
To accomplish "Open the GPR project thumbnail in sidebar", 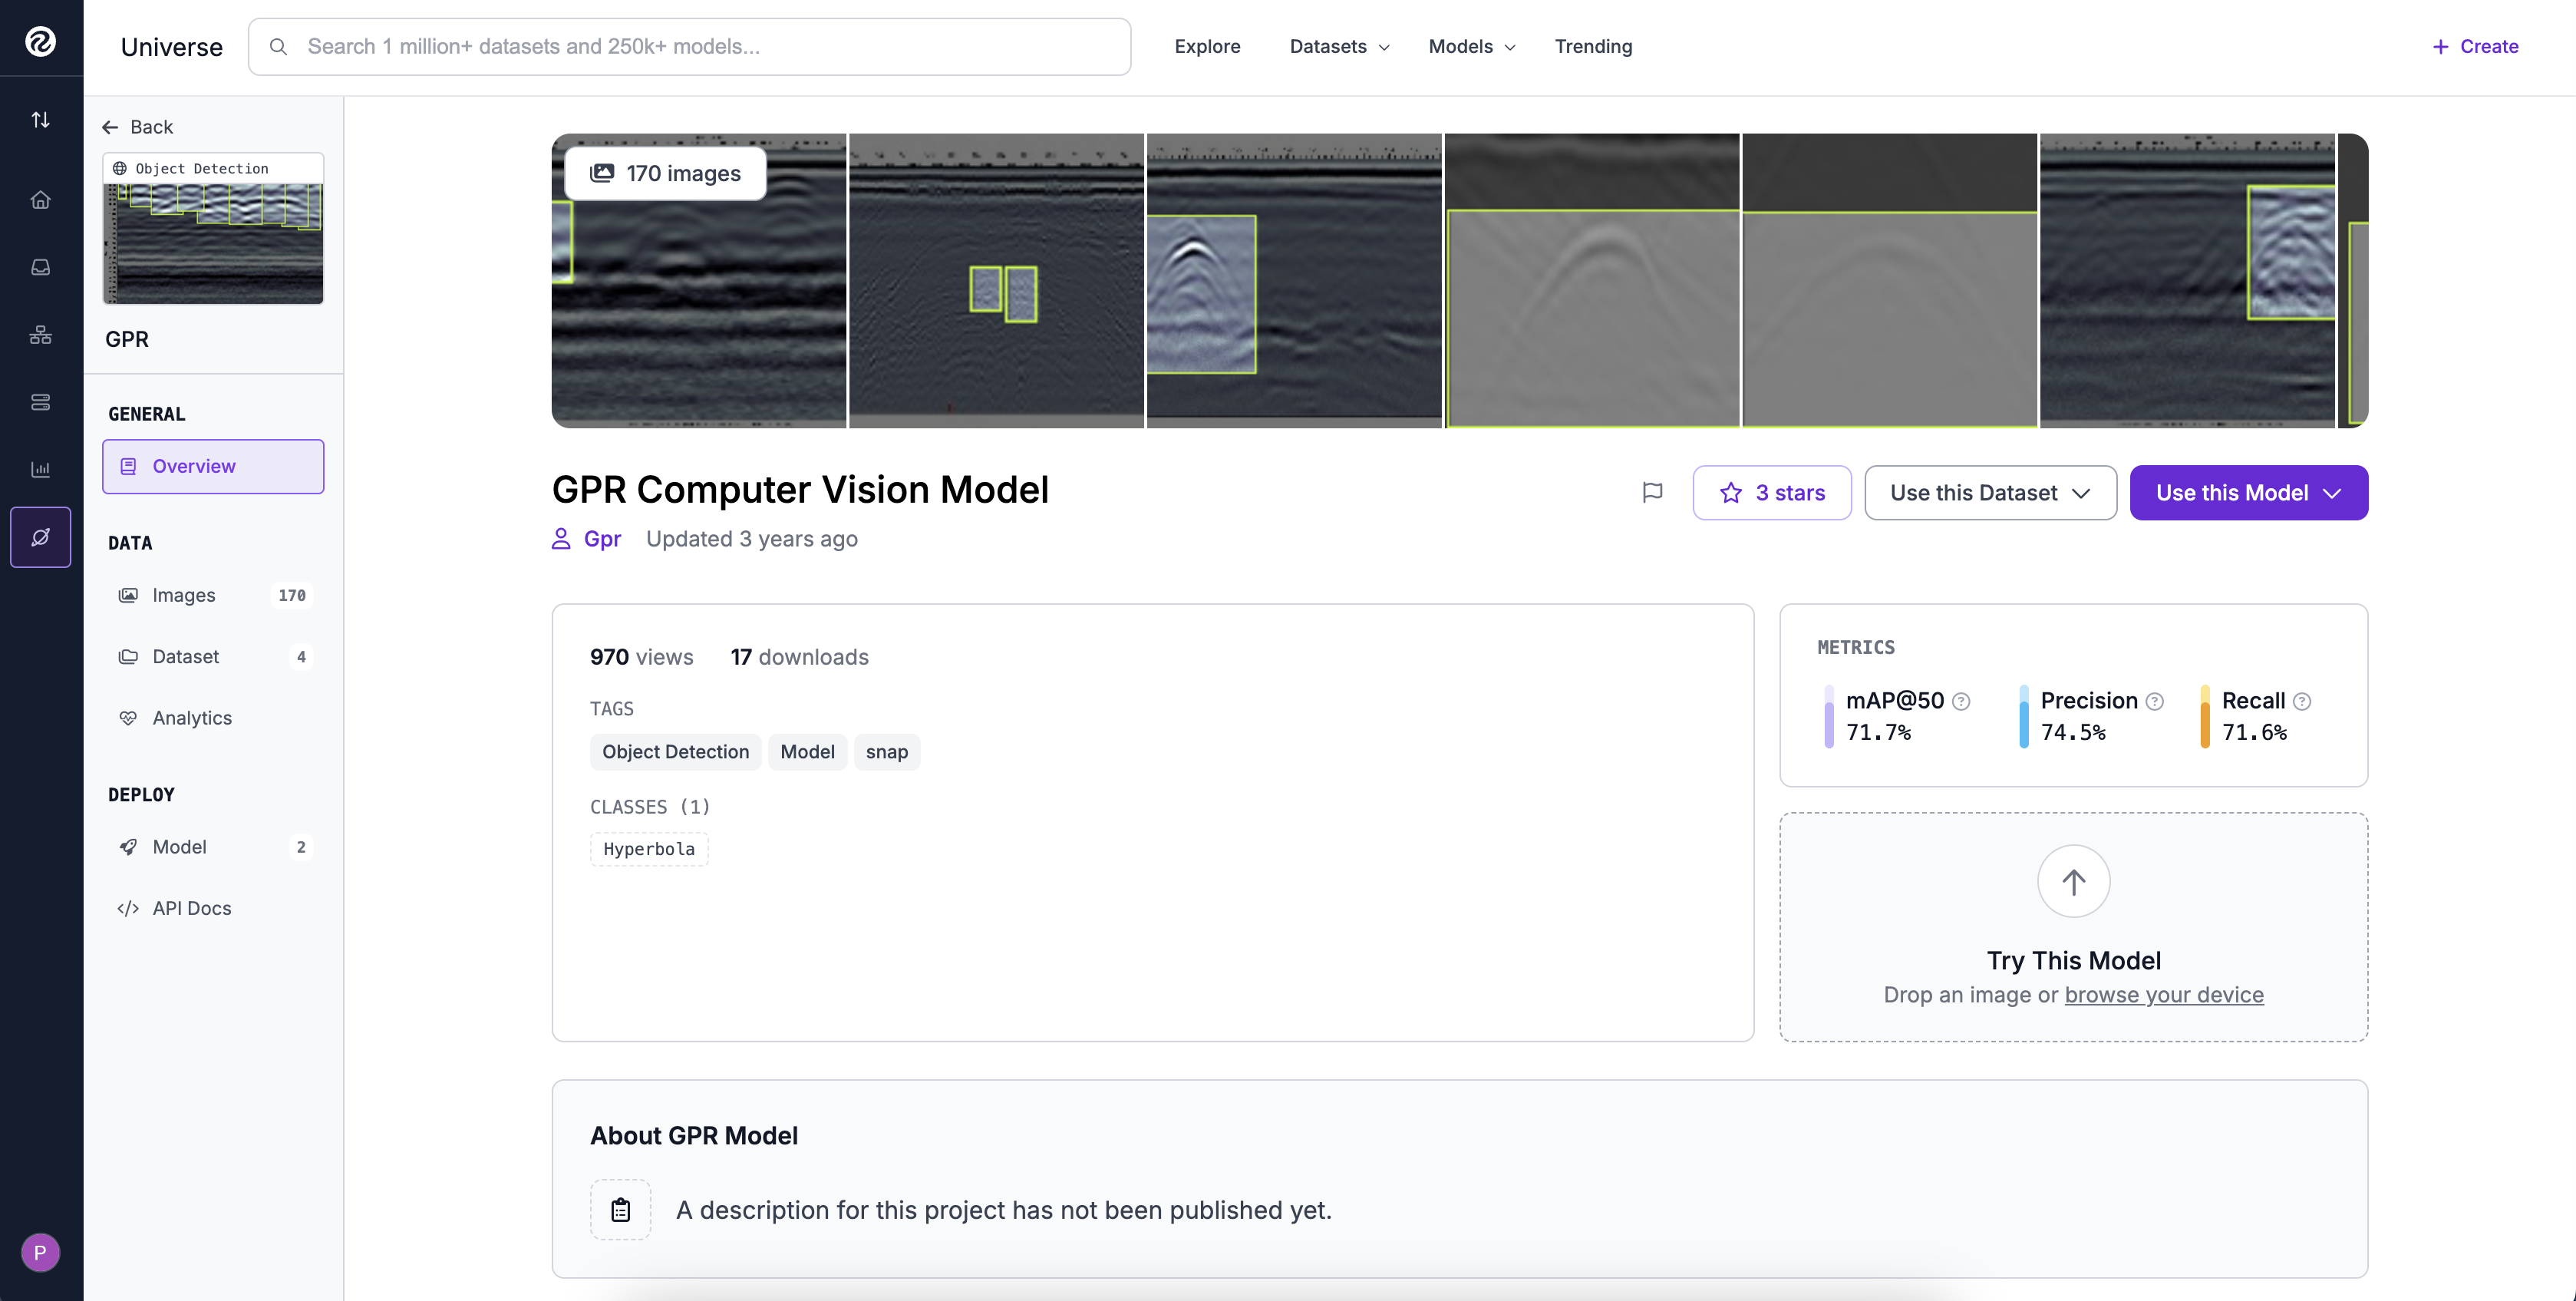I will coord(213,228).
